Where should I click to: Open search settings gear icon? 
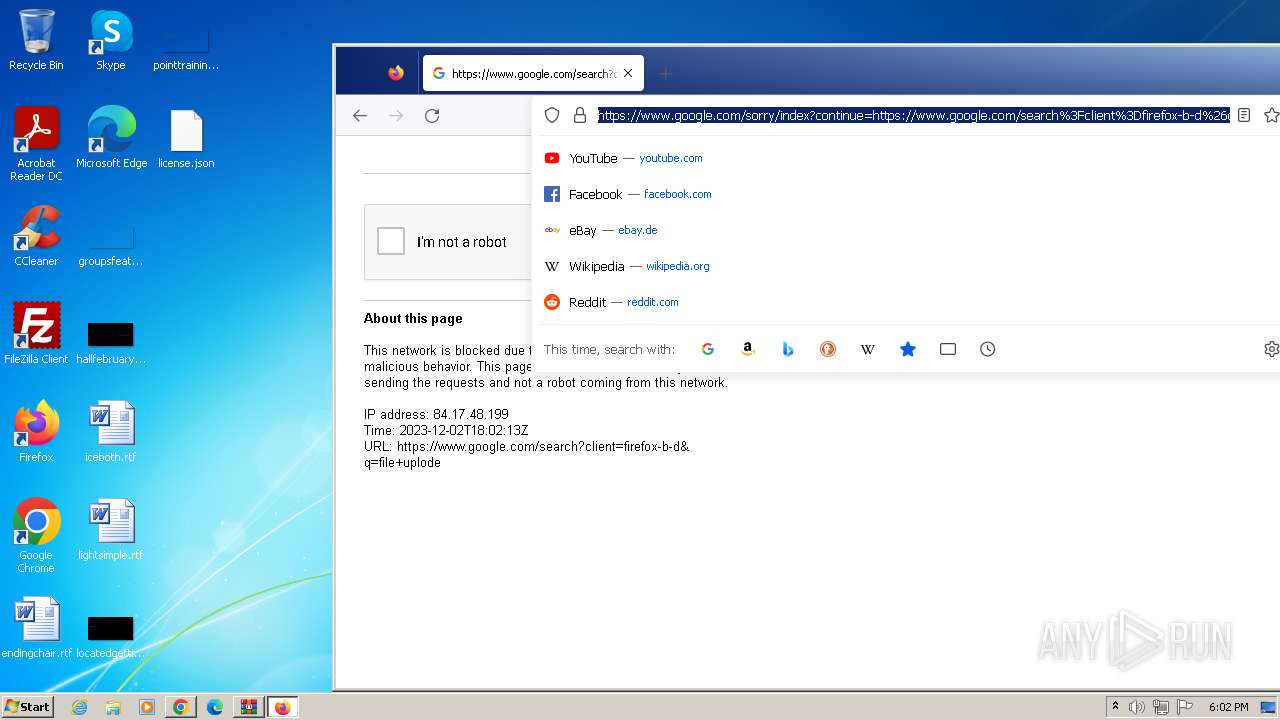point(1271,349)
